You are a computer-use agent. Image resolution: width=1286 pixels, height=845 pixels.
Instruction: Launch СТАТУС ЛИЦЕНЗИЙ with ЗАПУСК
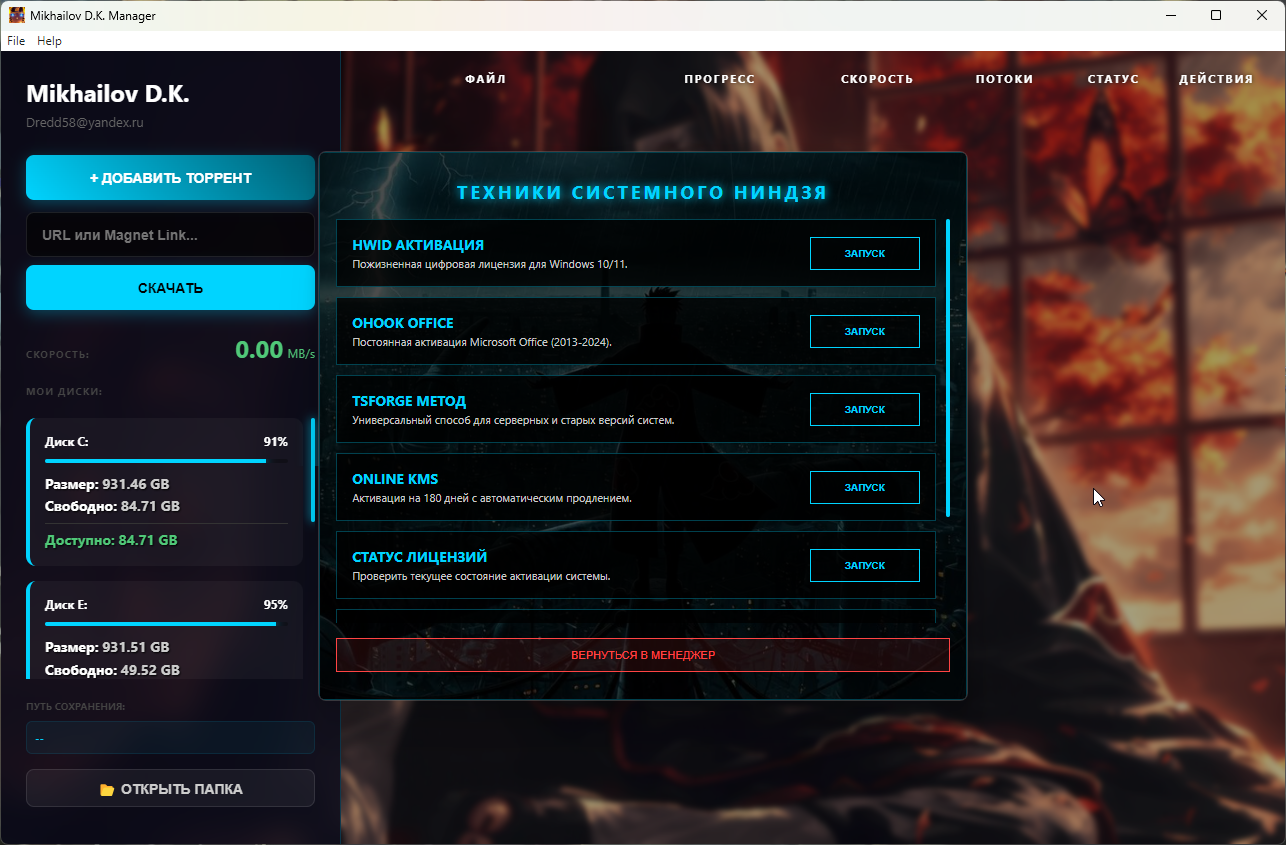(x=865, y=565)
